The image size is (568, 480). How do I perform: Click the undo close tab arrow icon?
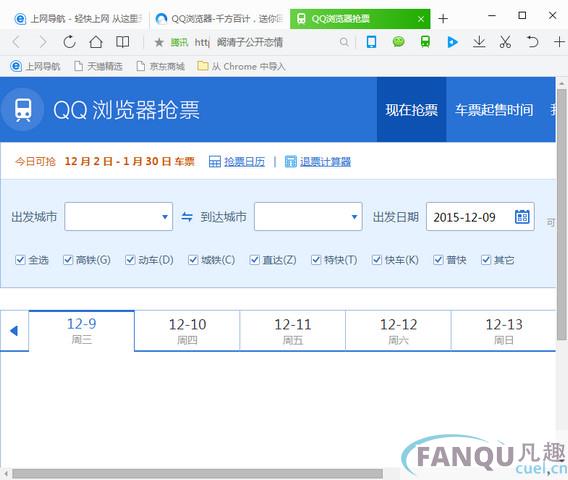coord(532,42)
